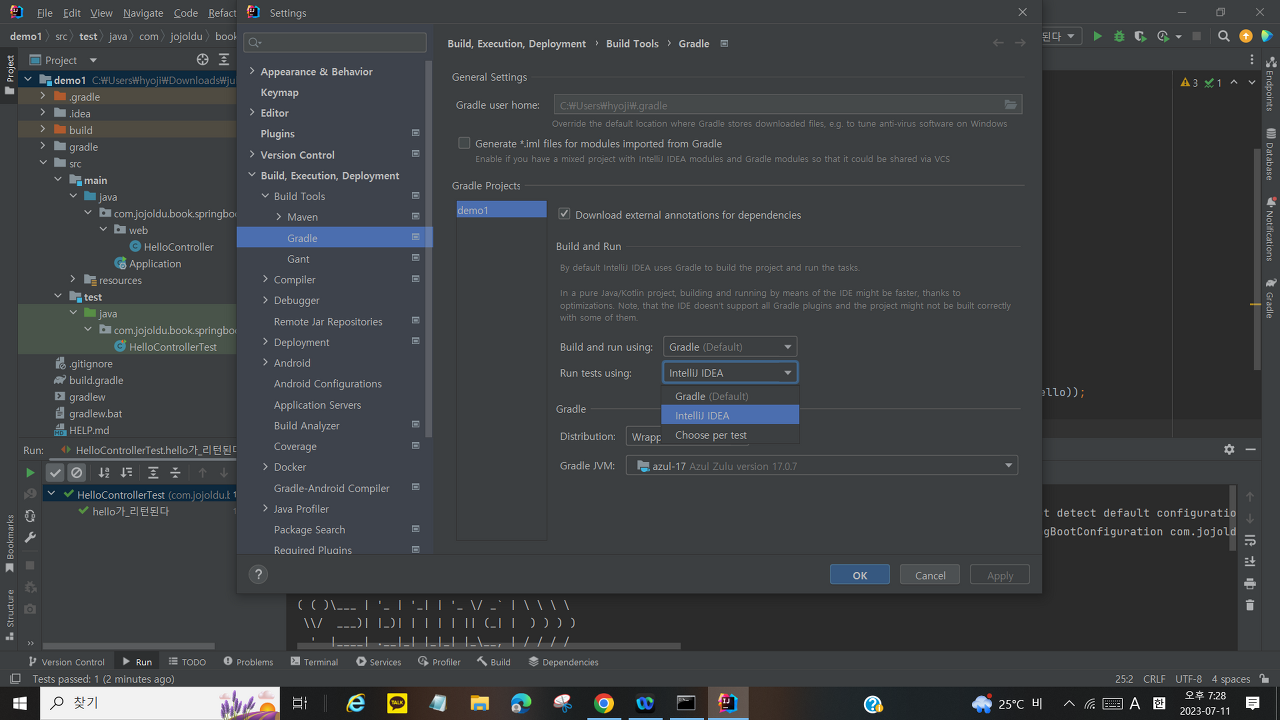The image size is (1280, 720).
Task: Expand the Editor settings node
Action: click(x=252, y=113)
